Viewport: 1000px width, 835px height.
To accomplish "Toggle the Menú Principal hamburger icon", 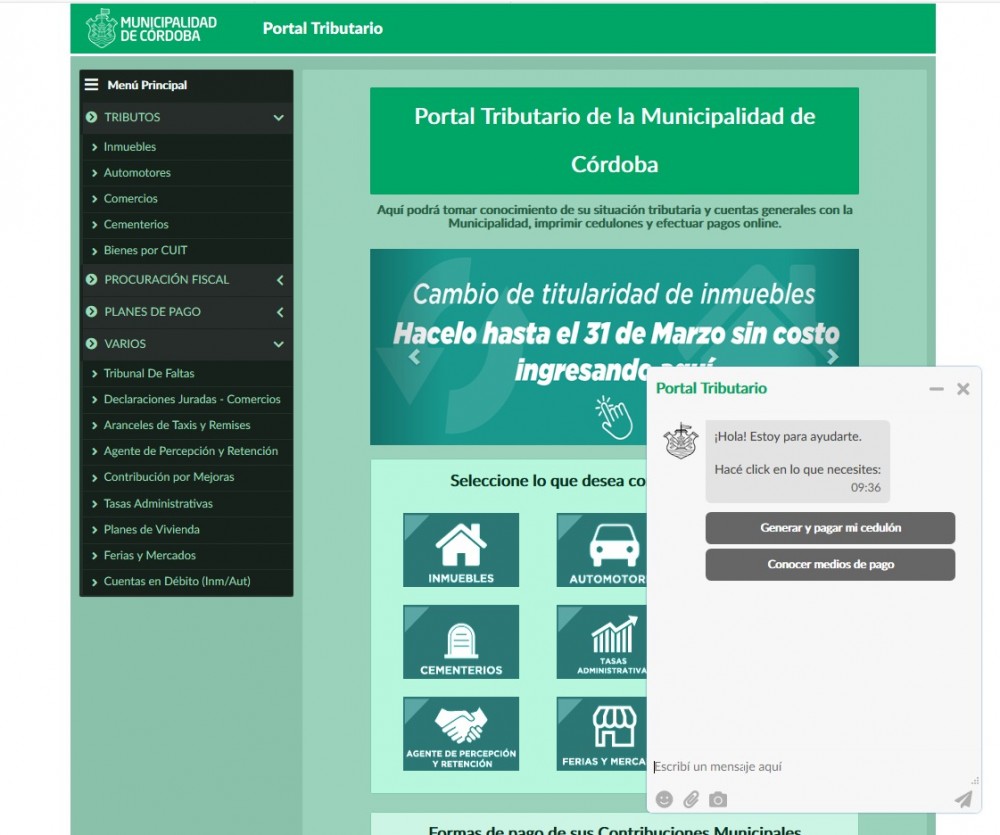I will 92,85.
